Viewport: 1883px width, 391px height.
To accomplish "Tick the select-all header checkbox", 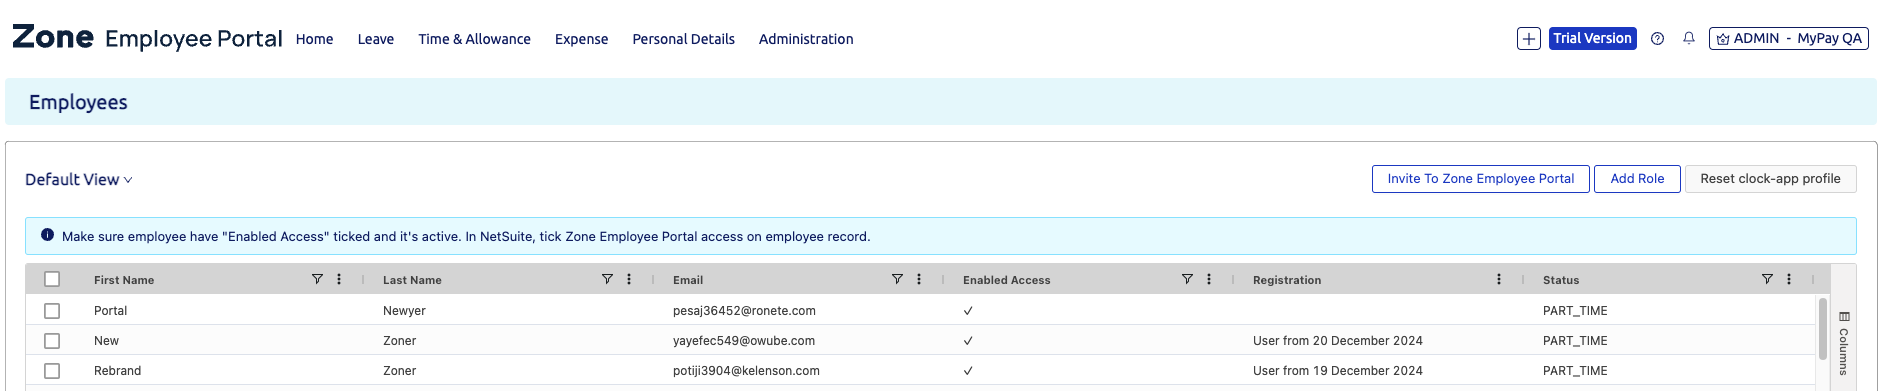I will [x=52, y=279].
